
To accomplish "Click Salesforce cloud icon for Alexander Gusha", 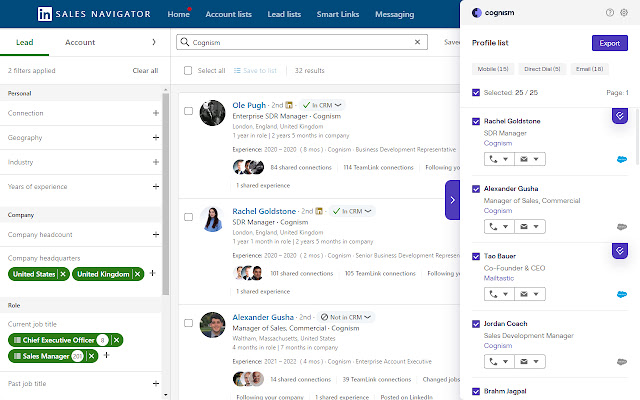I will (x=622, y=227).
